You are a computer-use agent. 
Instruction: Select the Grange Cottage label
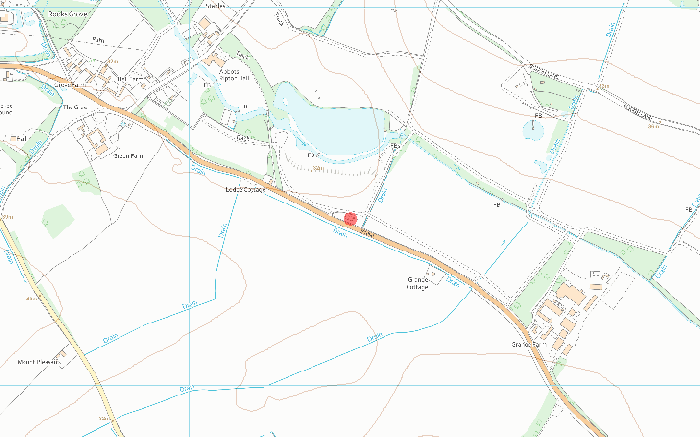click(x=418, y=283)
